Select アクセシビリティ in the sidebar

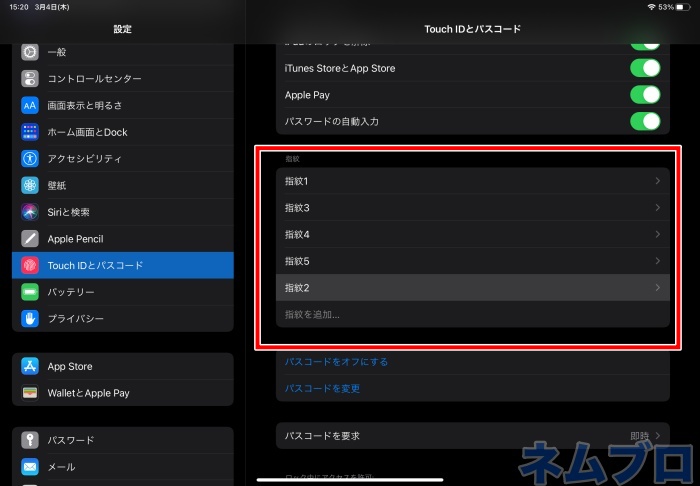[x=123, y=158]
